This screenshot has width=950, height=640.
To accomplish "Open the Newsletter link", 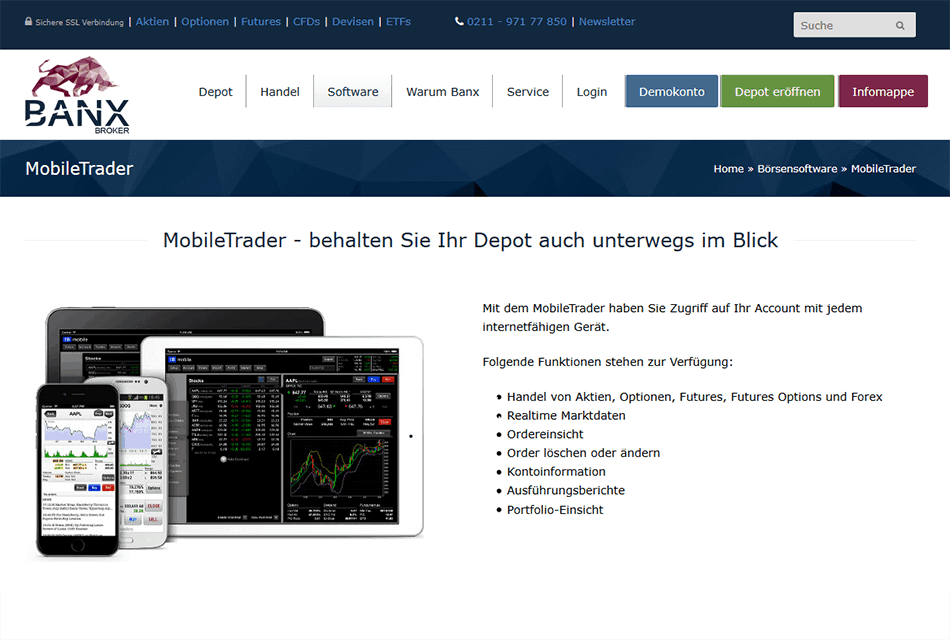I will tap(606, 21).
